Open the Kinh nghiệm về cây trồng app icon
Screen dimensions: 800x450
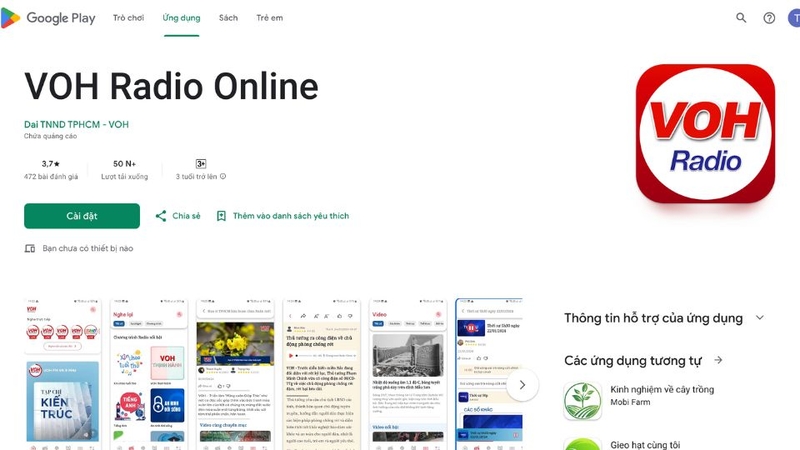[x=583, y=401]
